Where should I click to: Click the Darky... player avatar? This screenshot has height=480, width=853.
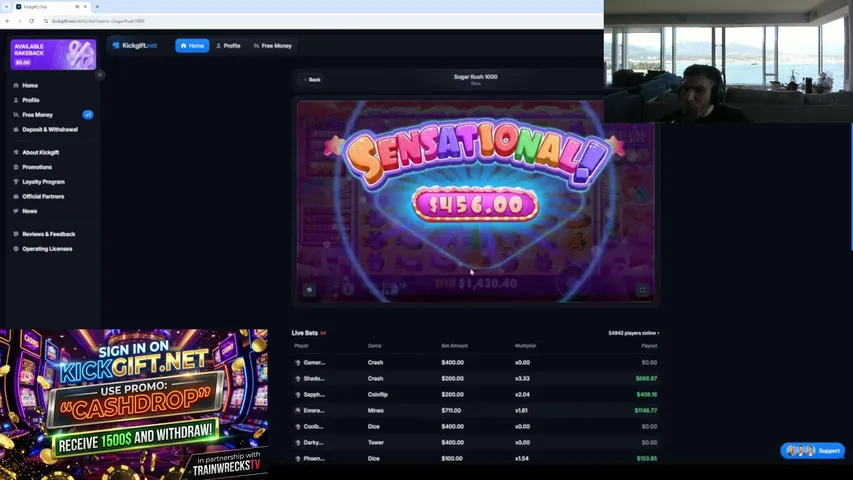coord(298,442)
